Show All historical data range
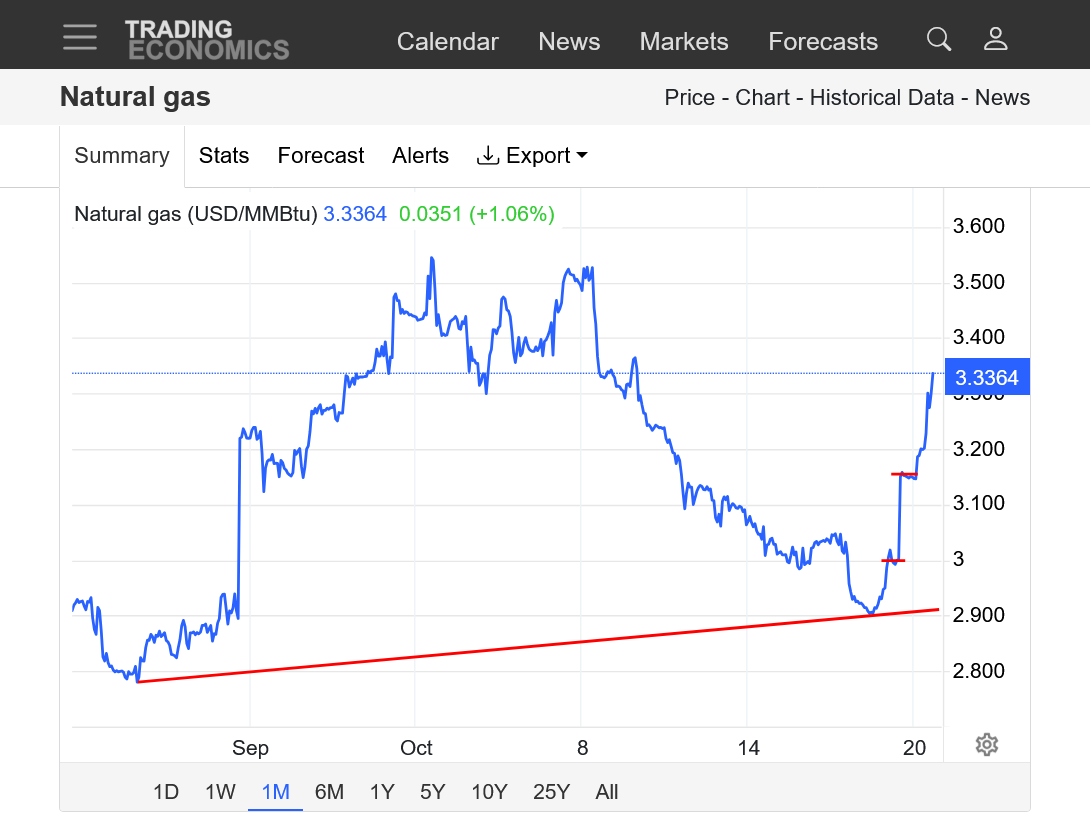The image size is (1091, 821). click(x=606, y=792)
